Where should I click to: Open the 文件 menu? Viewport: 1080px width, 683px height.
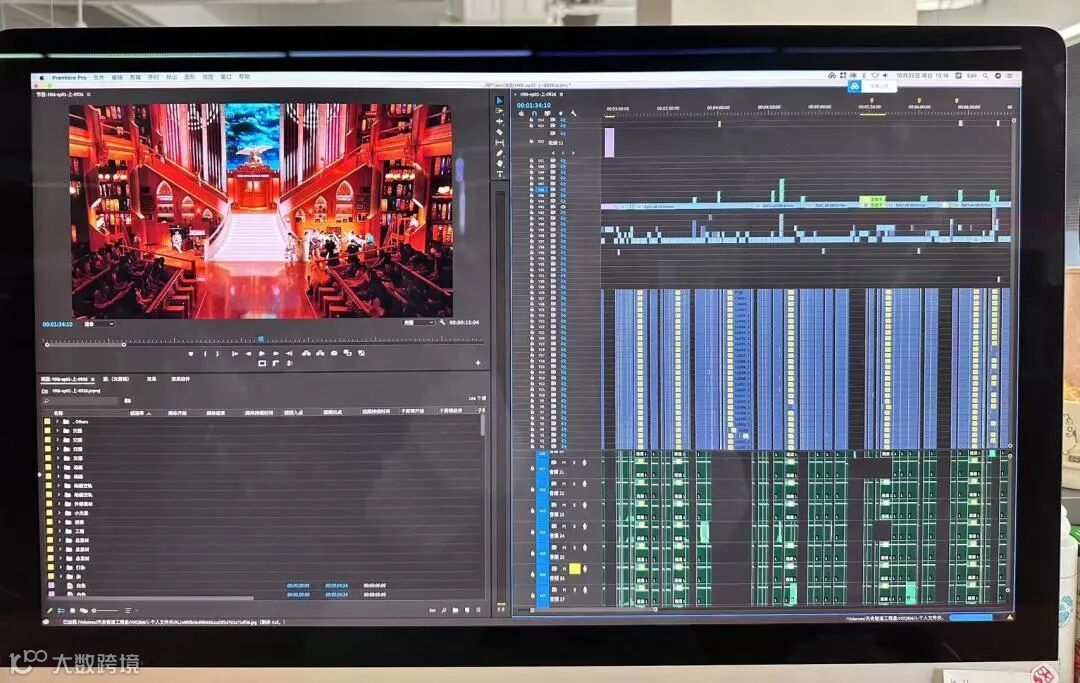click(x=98, y=78)
